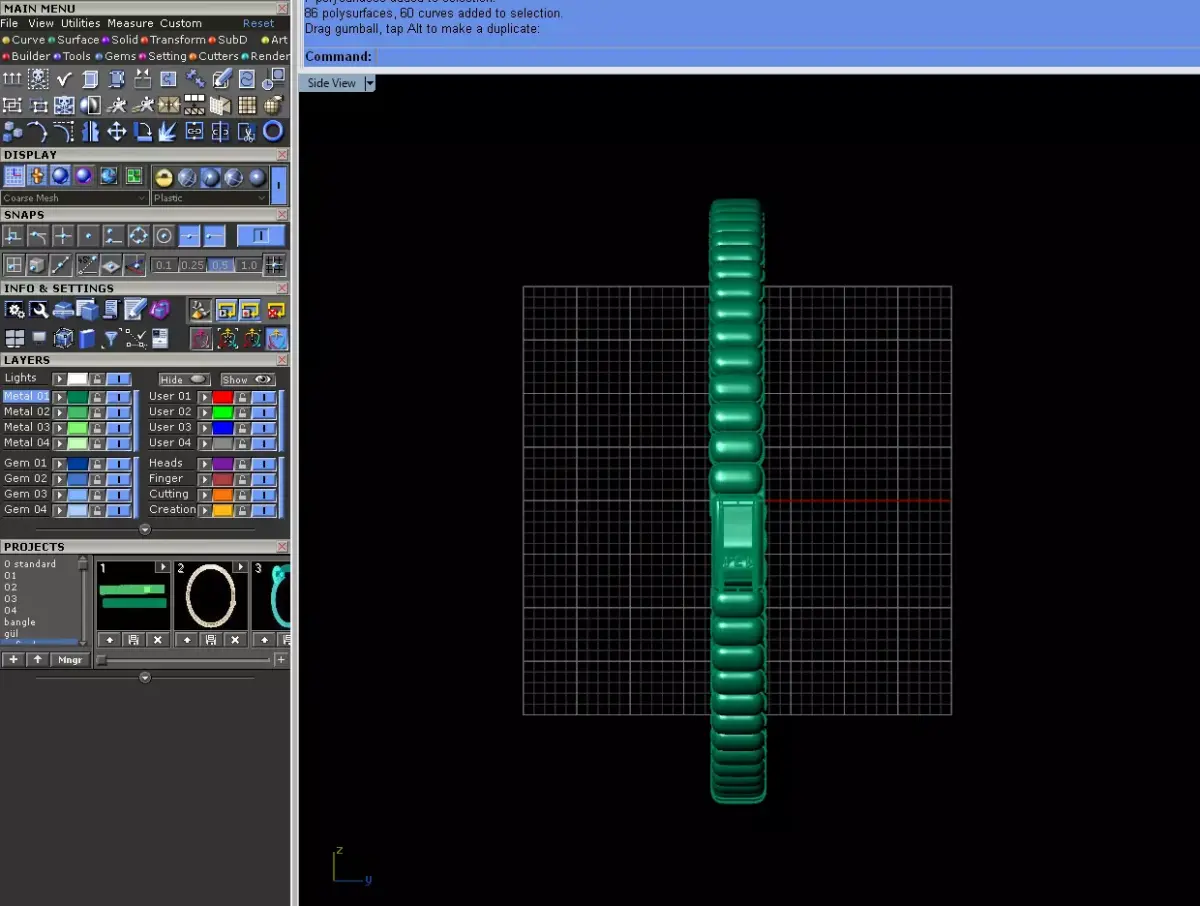This screenshot has height=906, width=1200.
Task: Click the grid snap icon beside 1.0
Action: coord(274,265)
